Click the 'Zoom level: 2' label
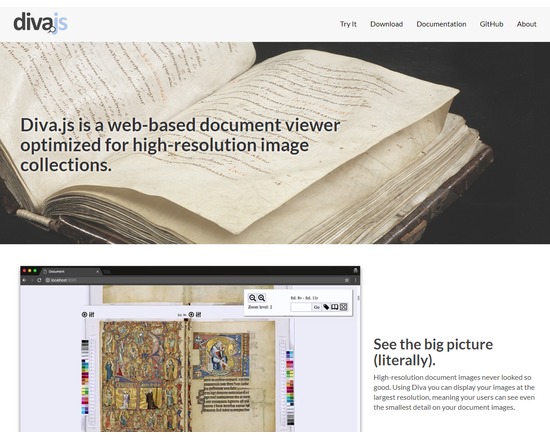 pos(260,307)
